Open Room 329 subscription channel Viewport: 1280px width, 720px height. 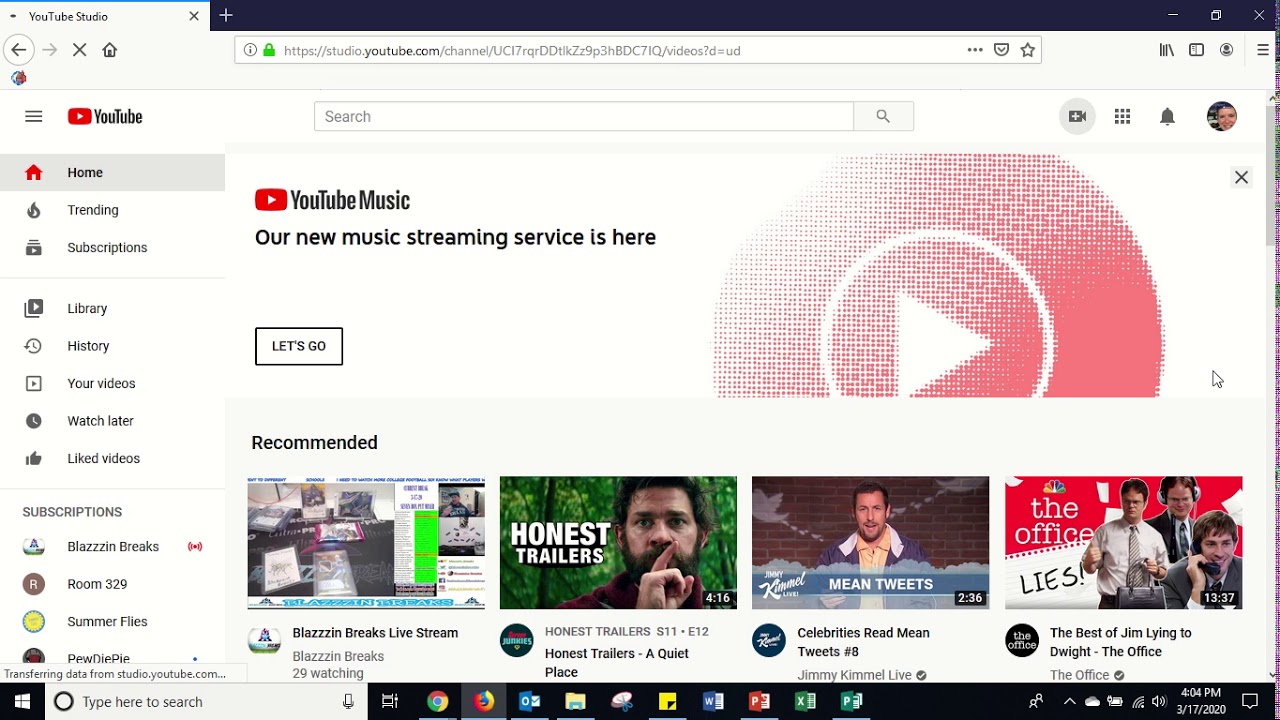click(112, 584)
